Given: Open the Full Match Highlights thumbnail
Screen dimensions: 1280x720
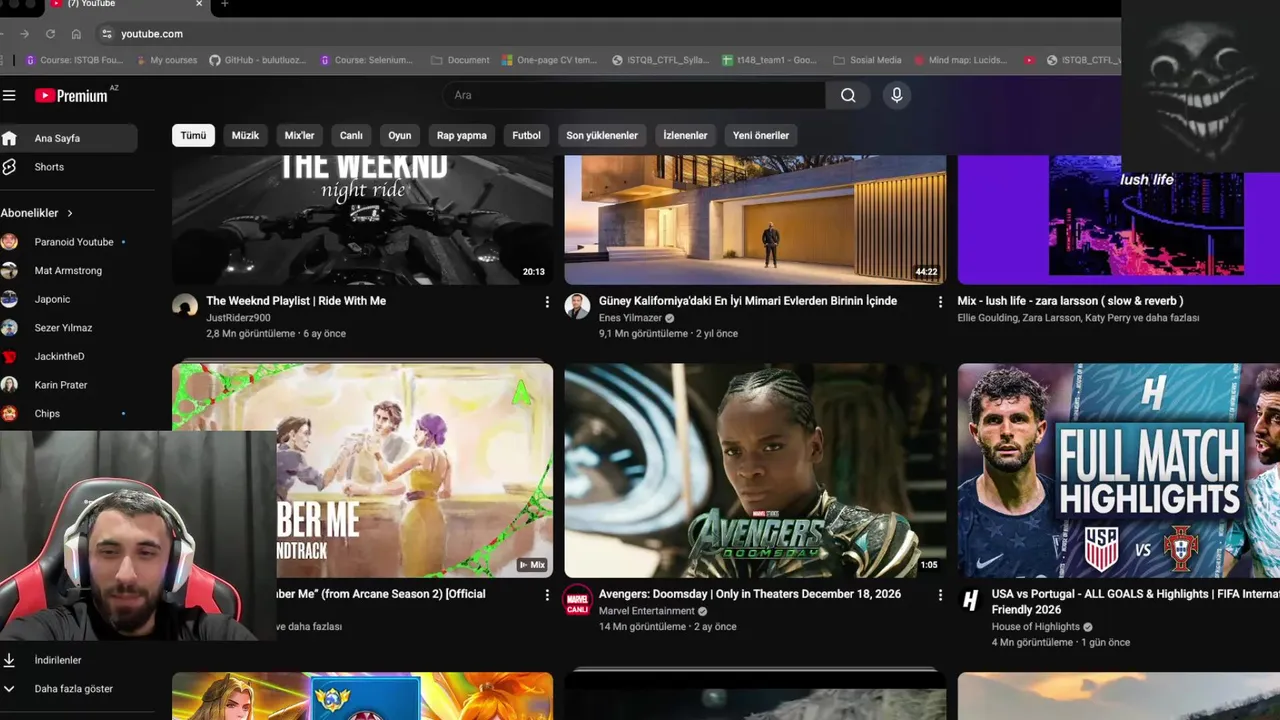Looking at the screenshot, I should tap(1119, 470).
